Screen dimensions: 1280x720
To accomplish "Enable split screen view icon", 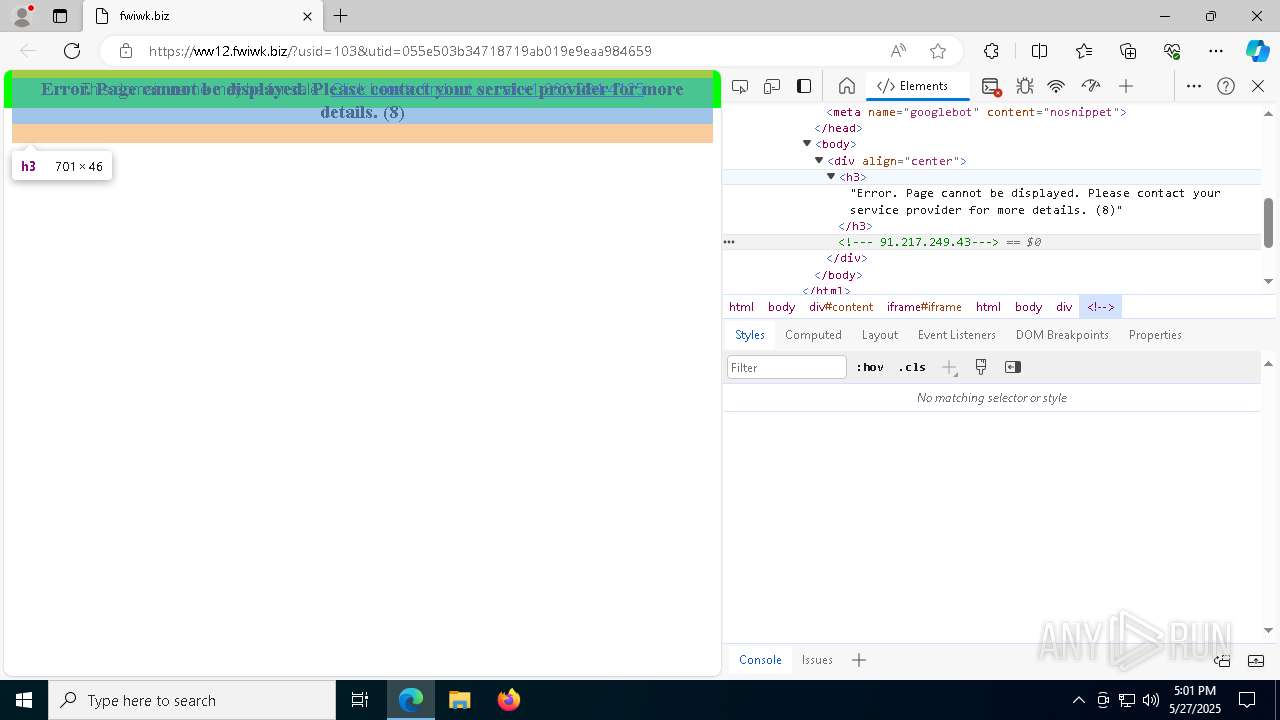I will coord(1039,51).
